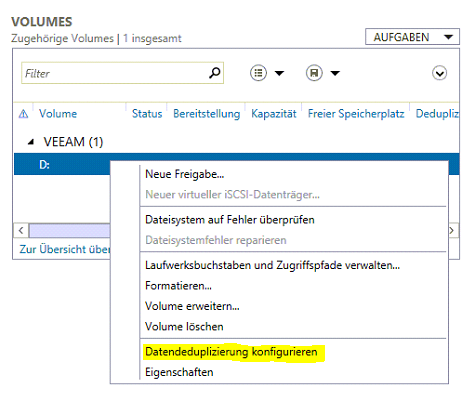Click the save query disk icon
Viewport: 467px width, 393px height.
314,73
